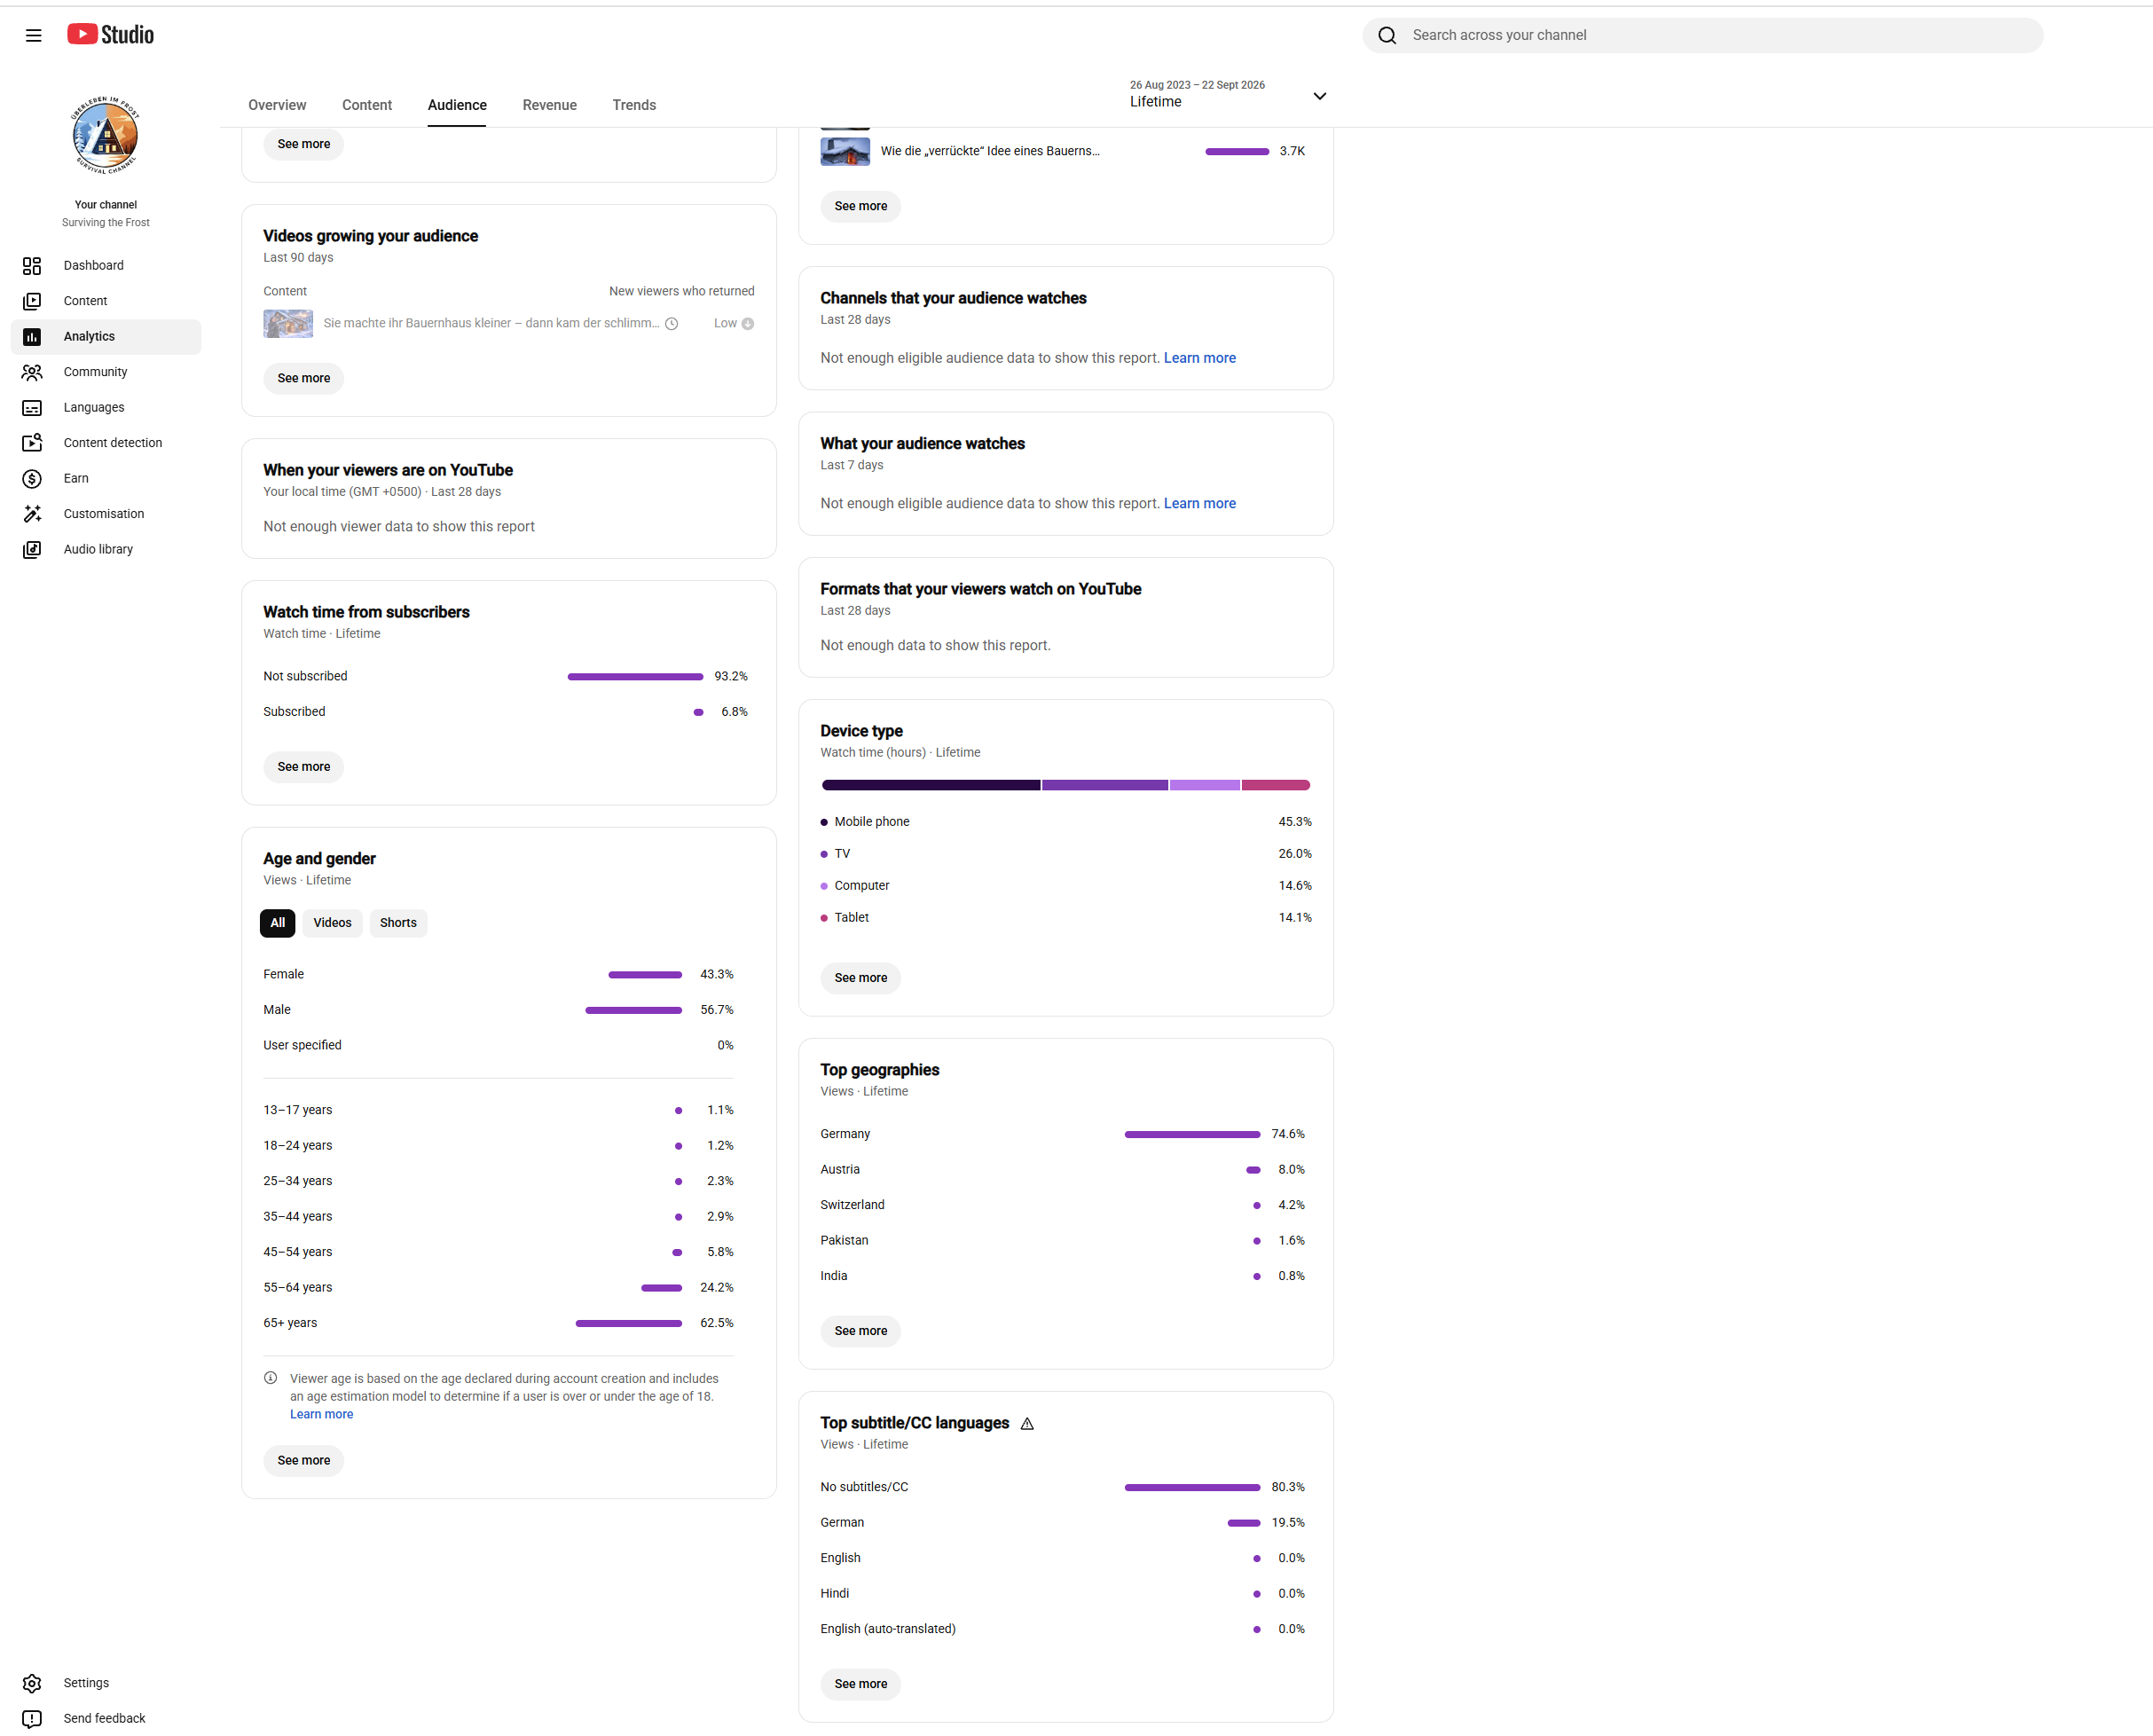
Task: Click See more in Top geographies card
Action: tap(860, 1331)
